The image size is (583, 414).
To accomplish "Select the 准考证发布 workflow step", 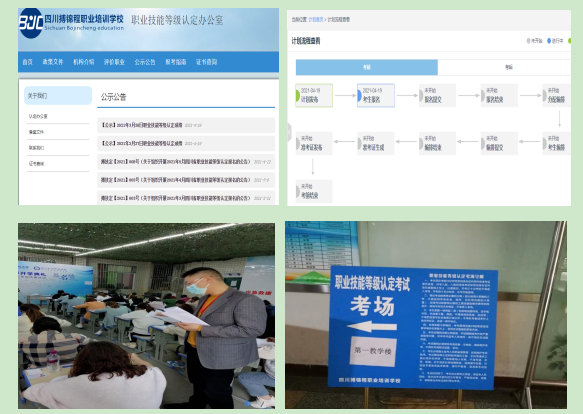I will pos(314,143).
